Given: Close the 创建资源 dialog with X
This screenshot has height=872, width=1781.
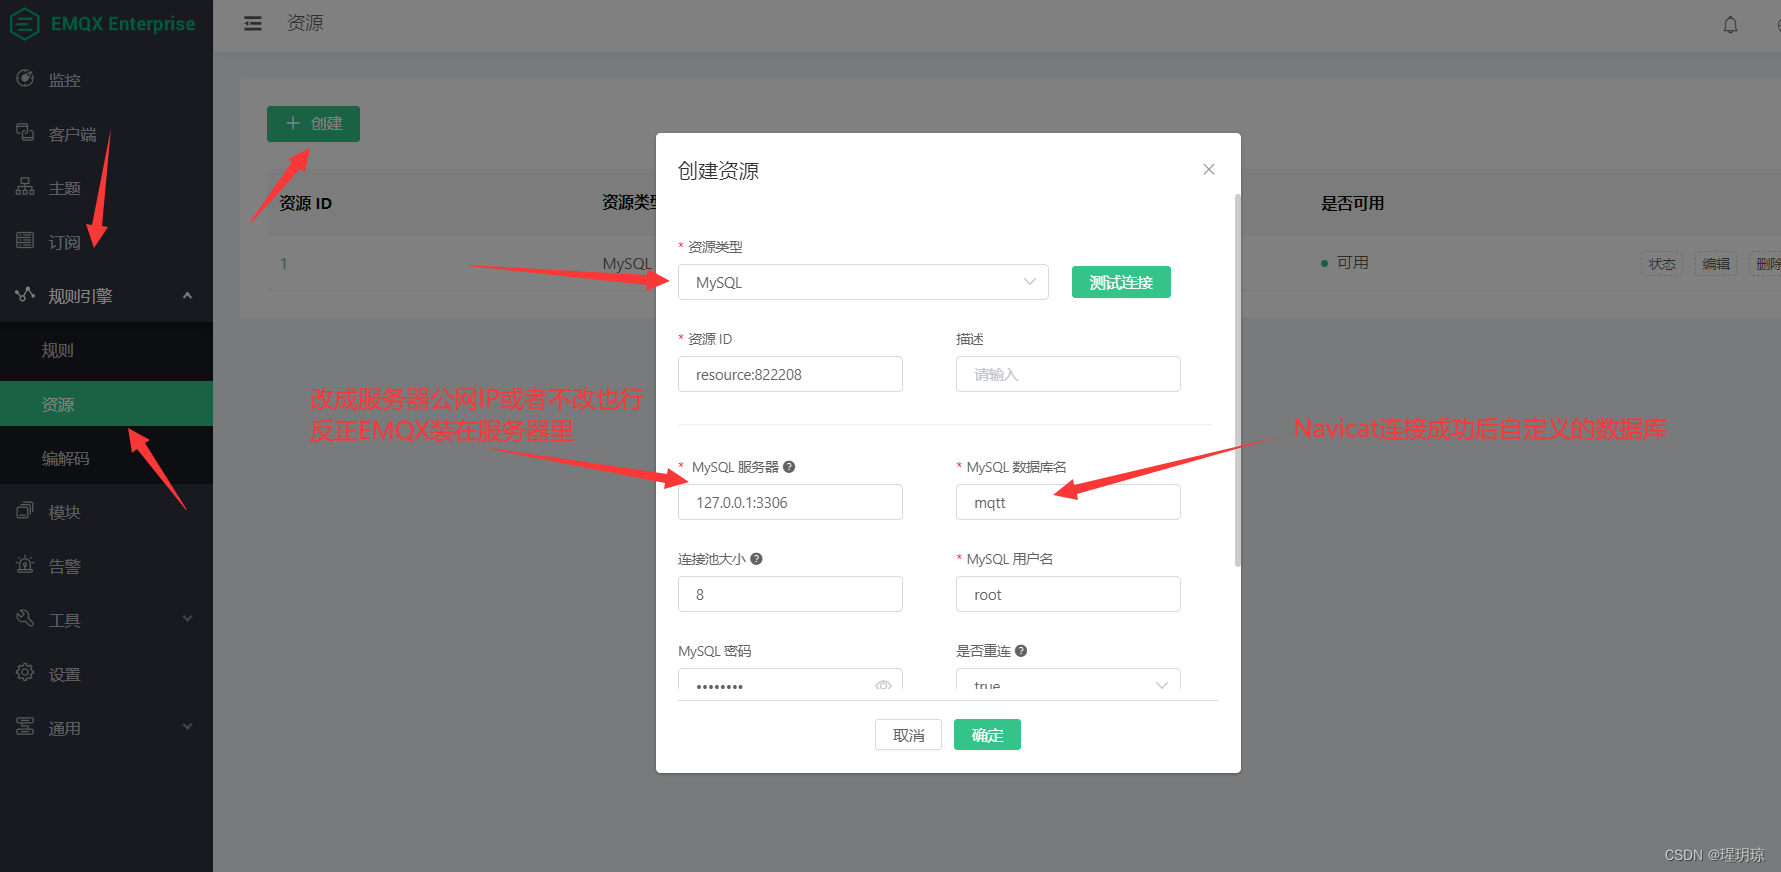Looking at the screenshot, I should pos(1209,169).
